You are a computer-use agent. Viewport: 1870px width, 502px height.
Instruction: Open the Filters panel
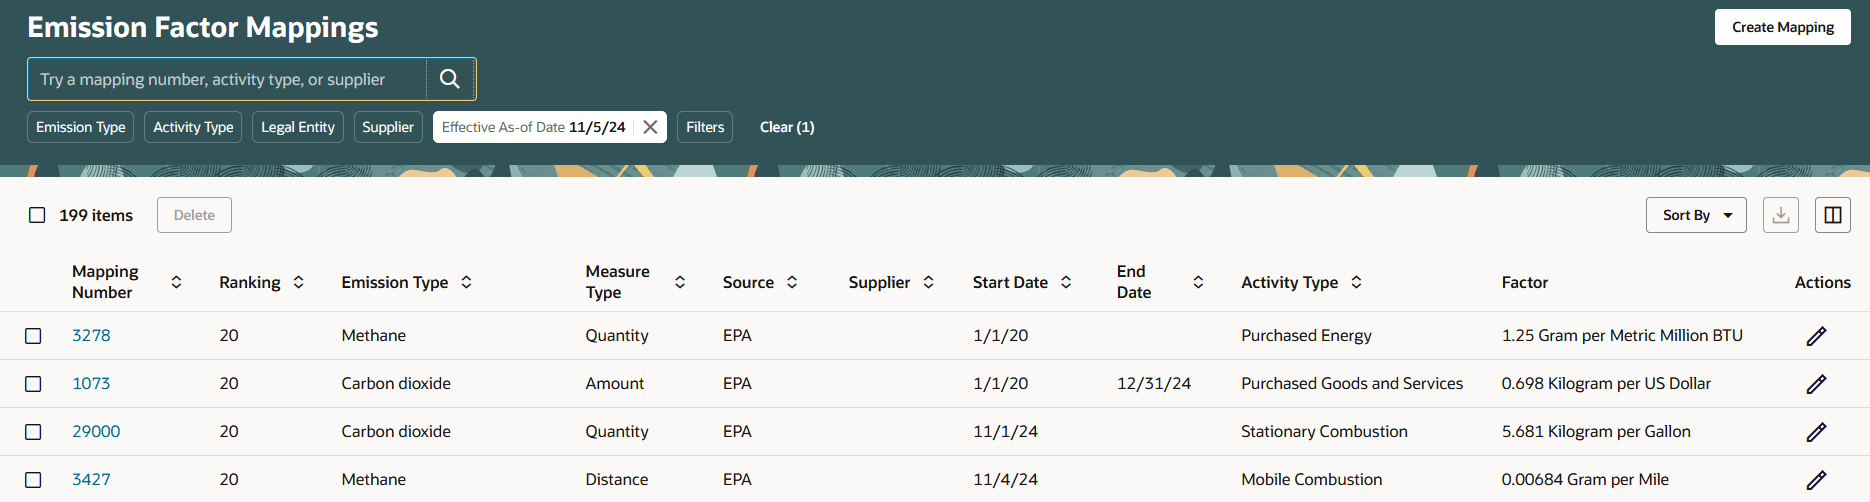(705, 127)
